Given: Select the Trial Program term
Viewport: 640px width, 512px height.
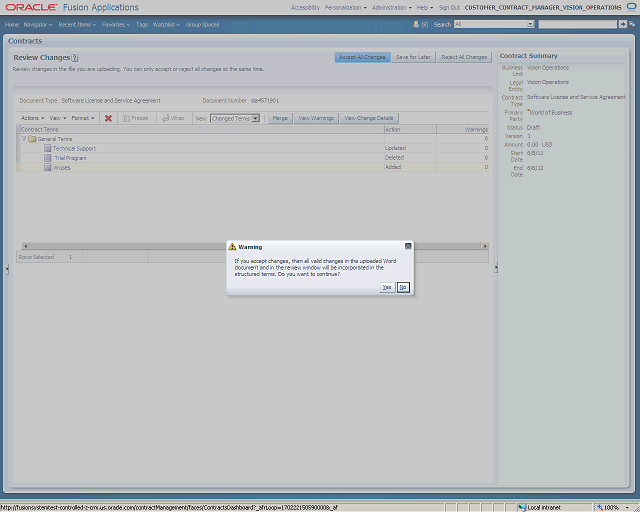Looking at the screenshot, I should (x=70, y=158).
